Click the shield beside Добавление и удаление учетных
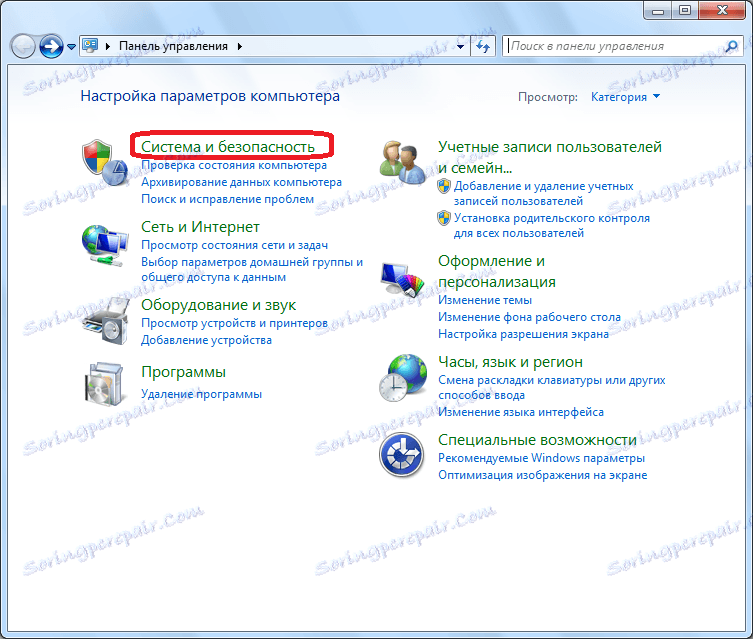The image size is (753, 639). coord(444,186)
